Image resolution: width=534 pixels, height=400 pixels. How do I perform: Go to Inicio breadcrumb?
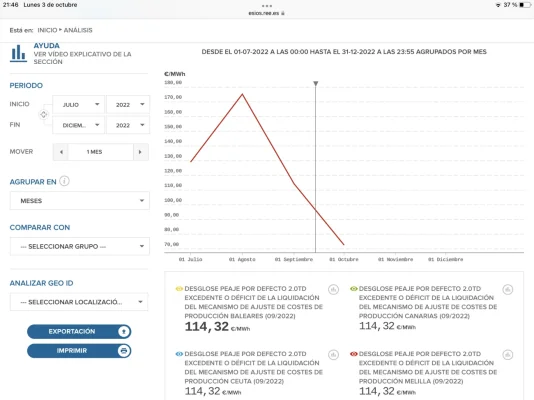(x=47, y=30)
